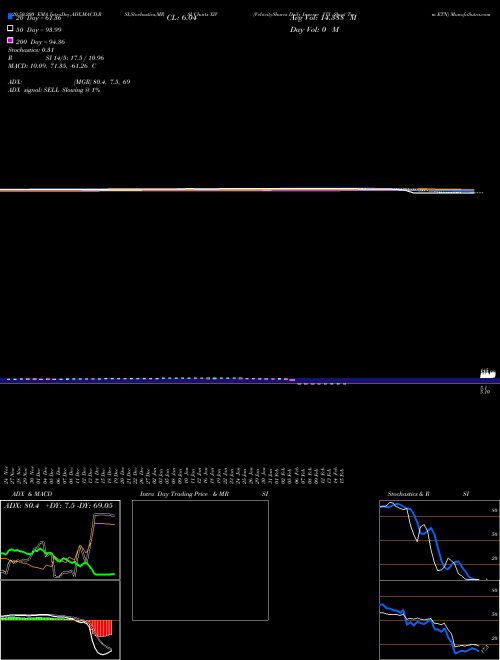
Task: Click the MoneyInSates.com watermark link in the header
Action: click(x=470, y=14)
